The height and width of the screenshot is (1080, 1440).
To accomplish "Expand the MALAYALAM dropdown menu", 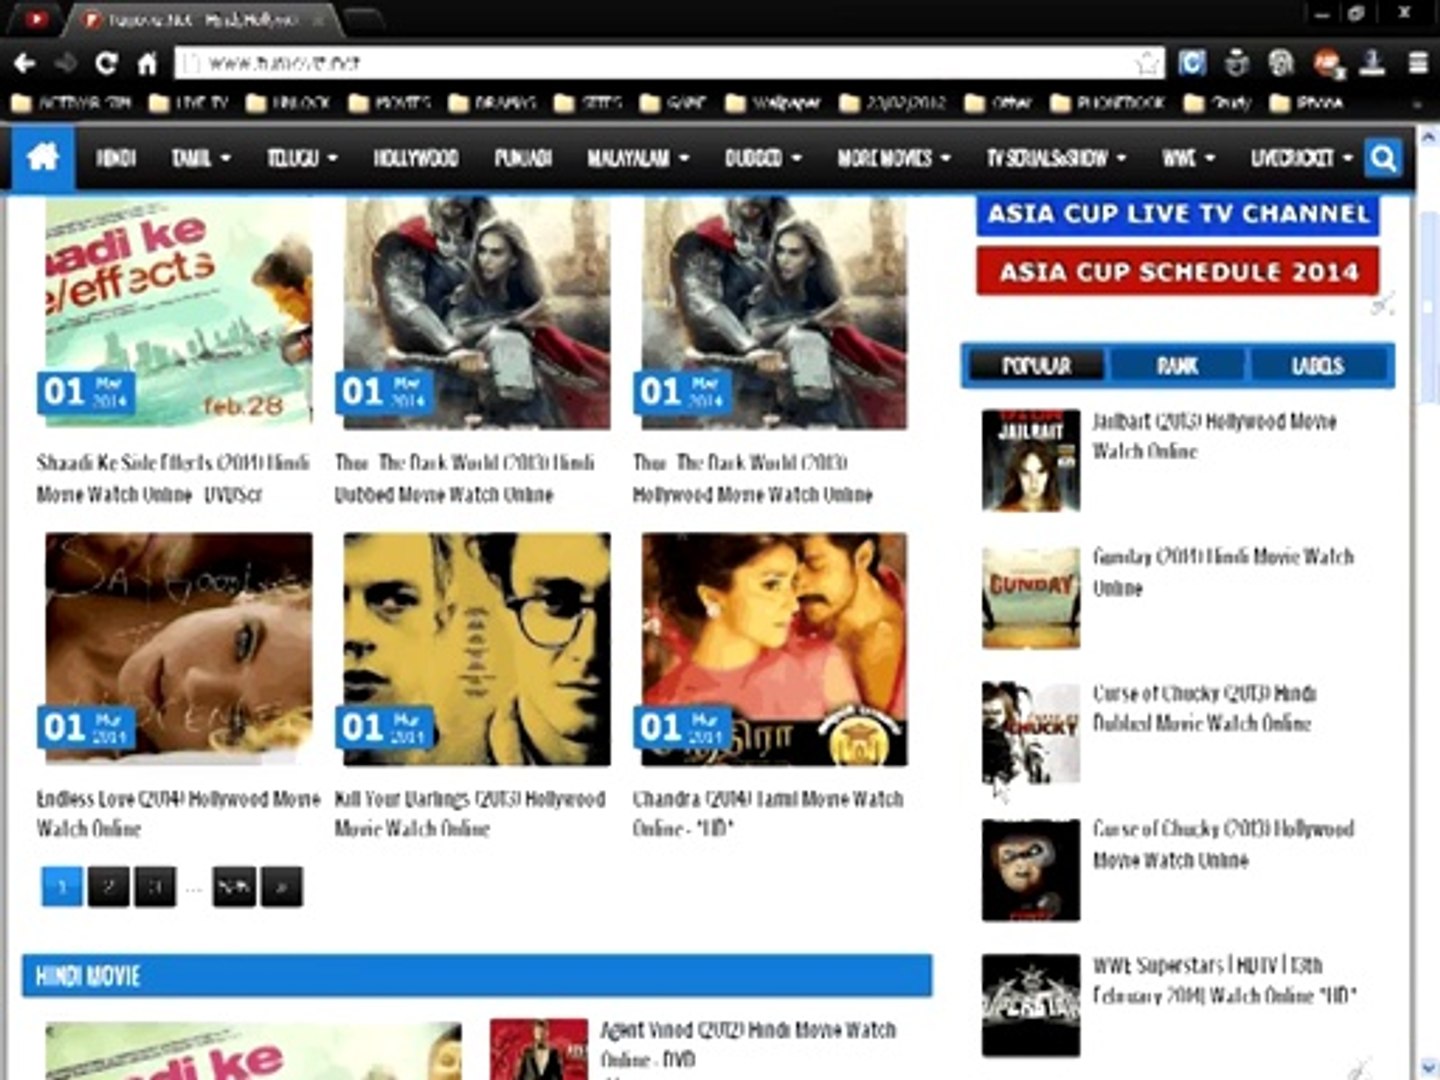I will (638, 158).
